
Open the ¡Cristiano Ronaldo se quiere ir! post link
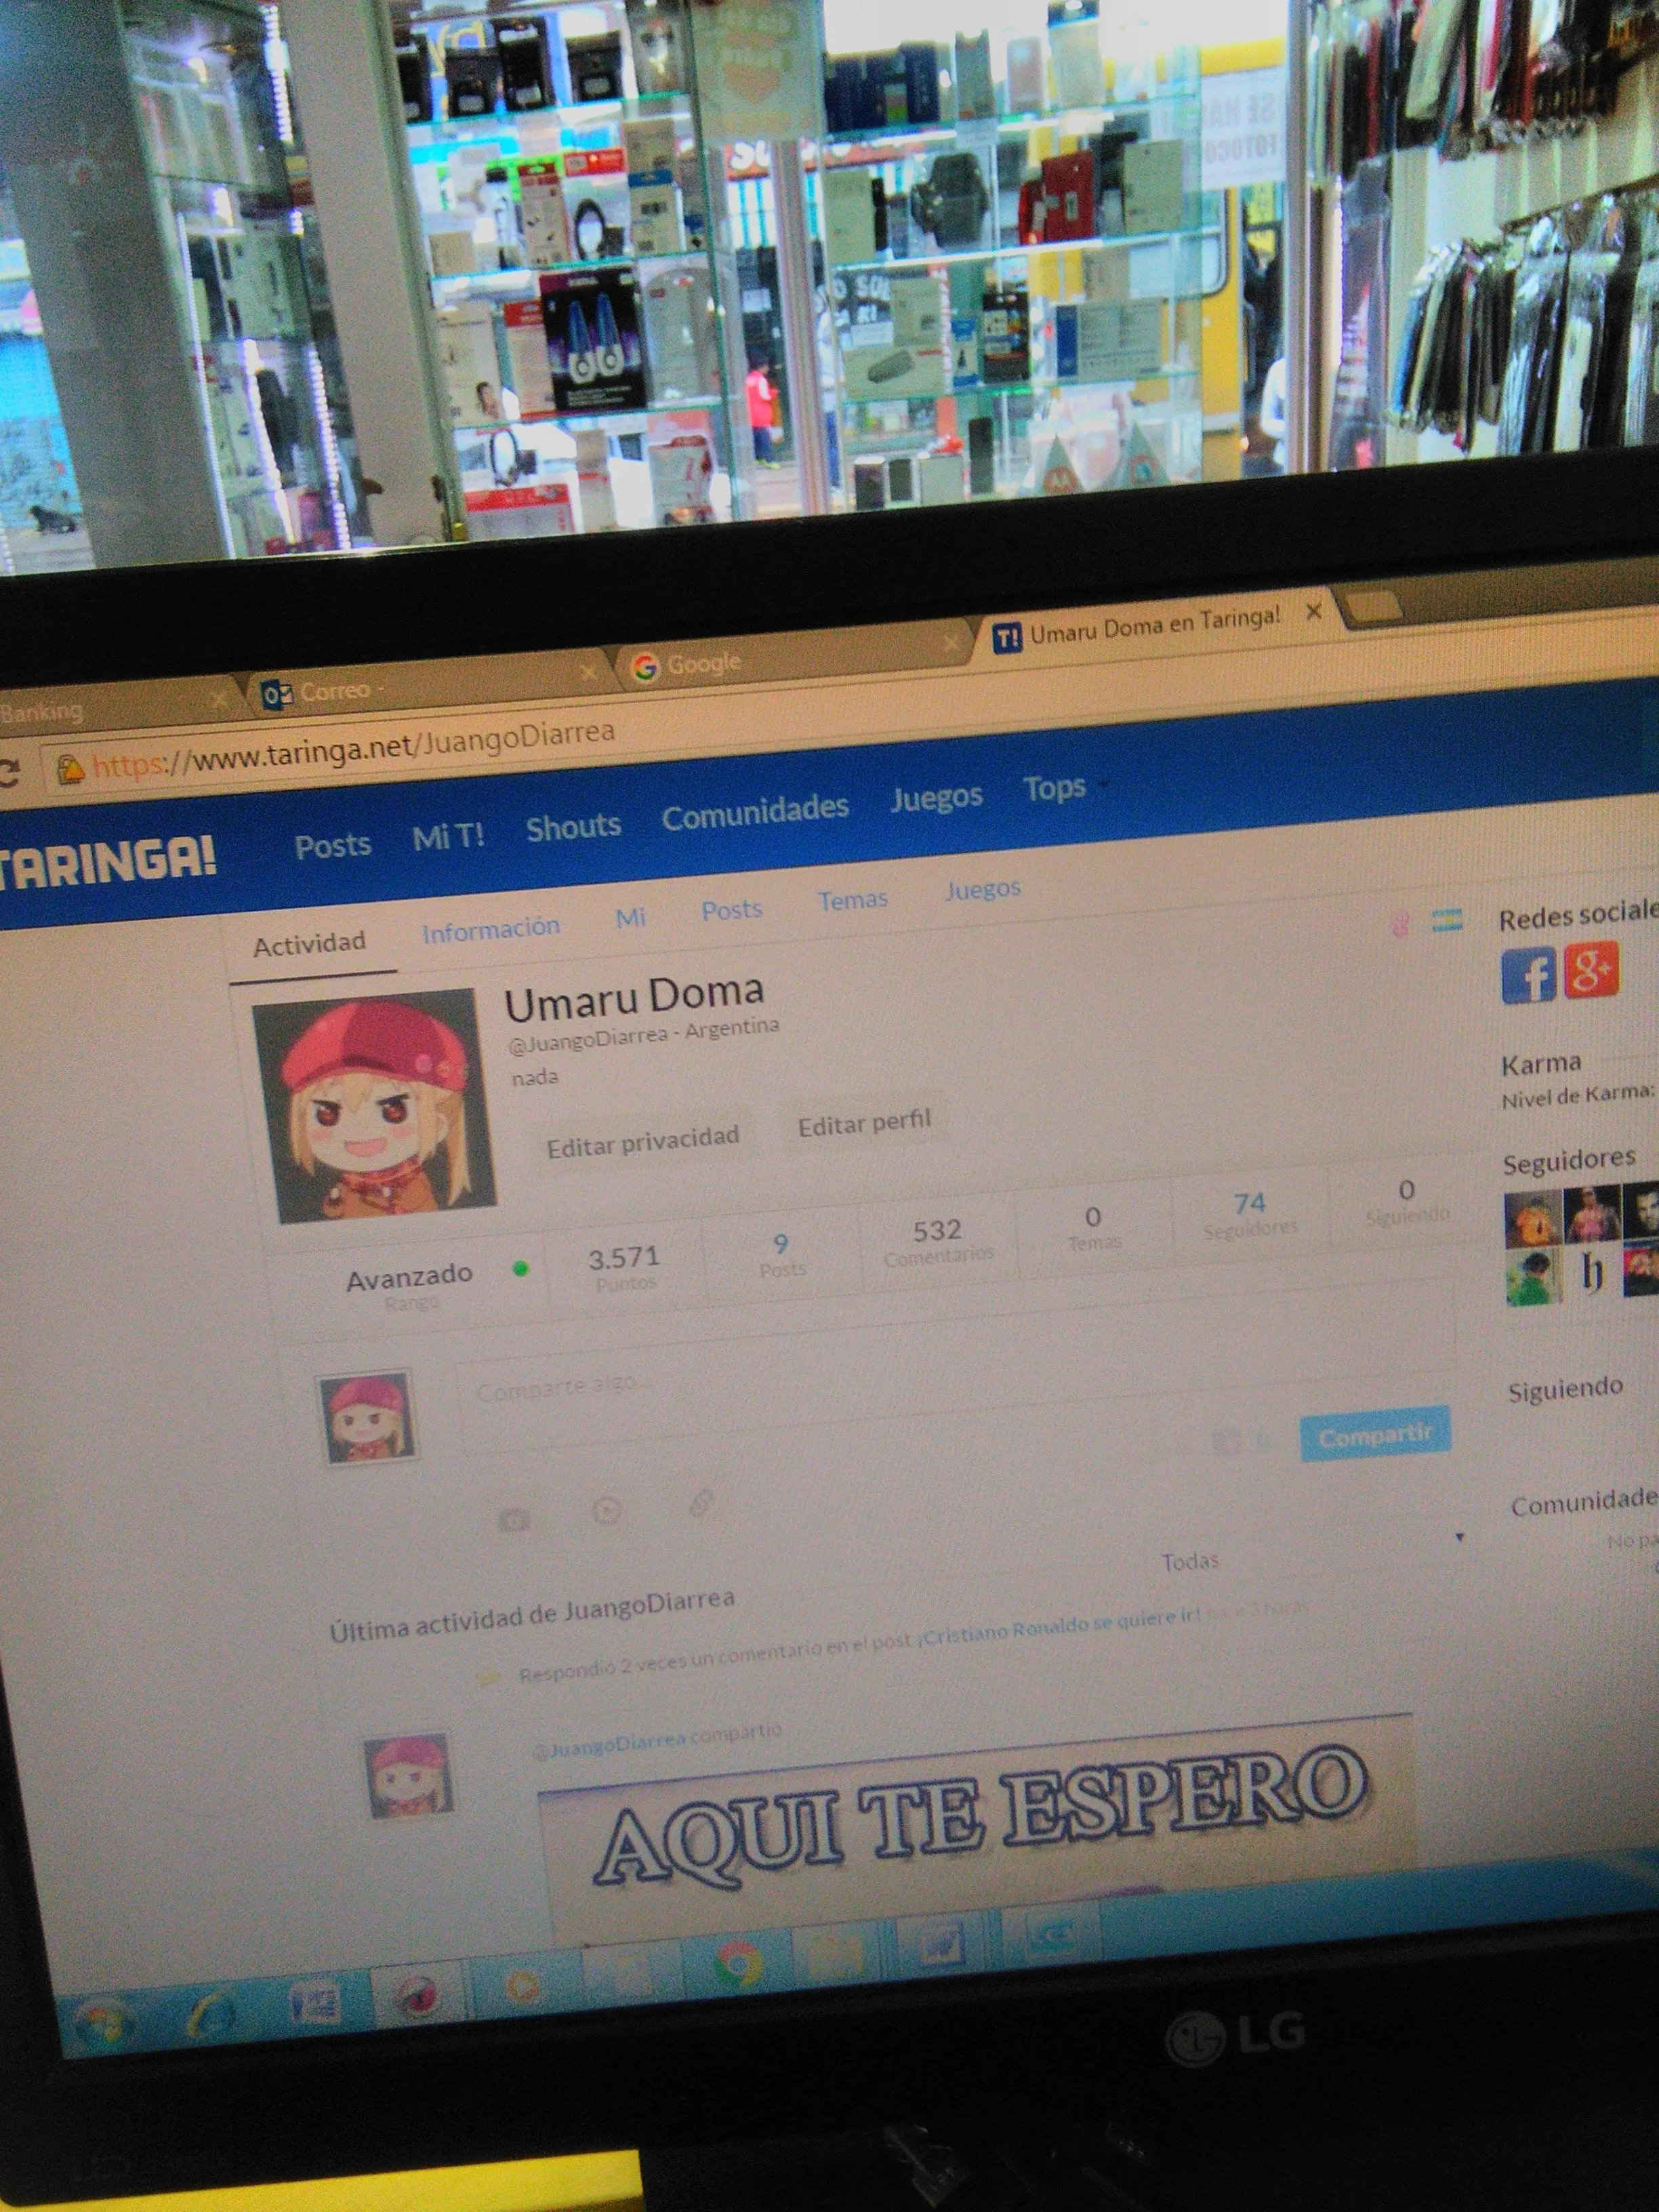point(1059,1628)
